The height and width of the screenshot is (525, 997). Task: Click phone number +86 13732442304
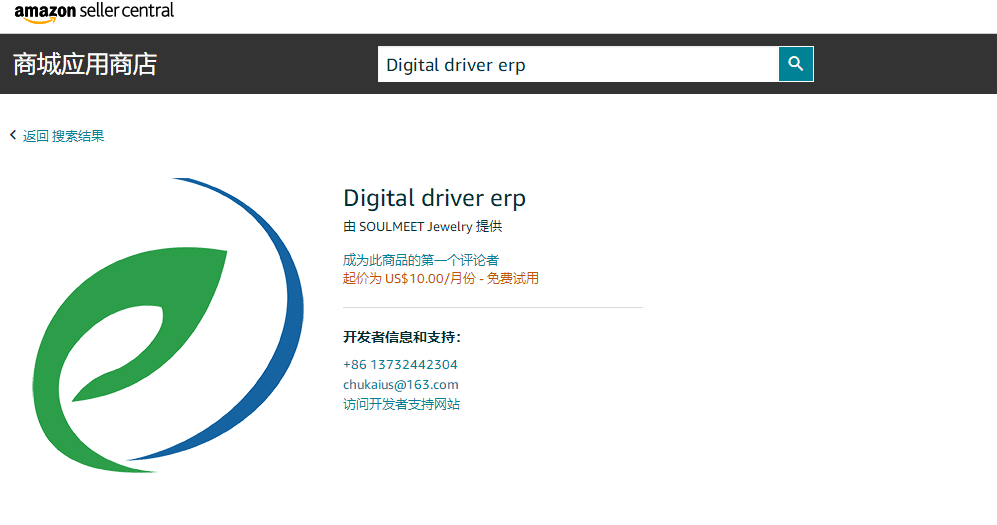(x=400, y=364)
